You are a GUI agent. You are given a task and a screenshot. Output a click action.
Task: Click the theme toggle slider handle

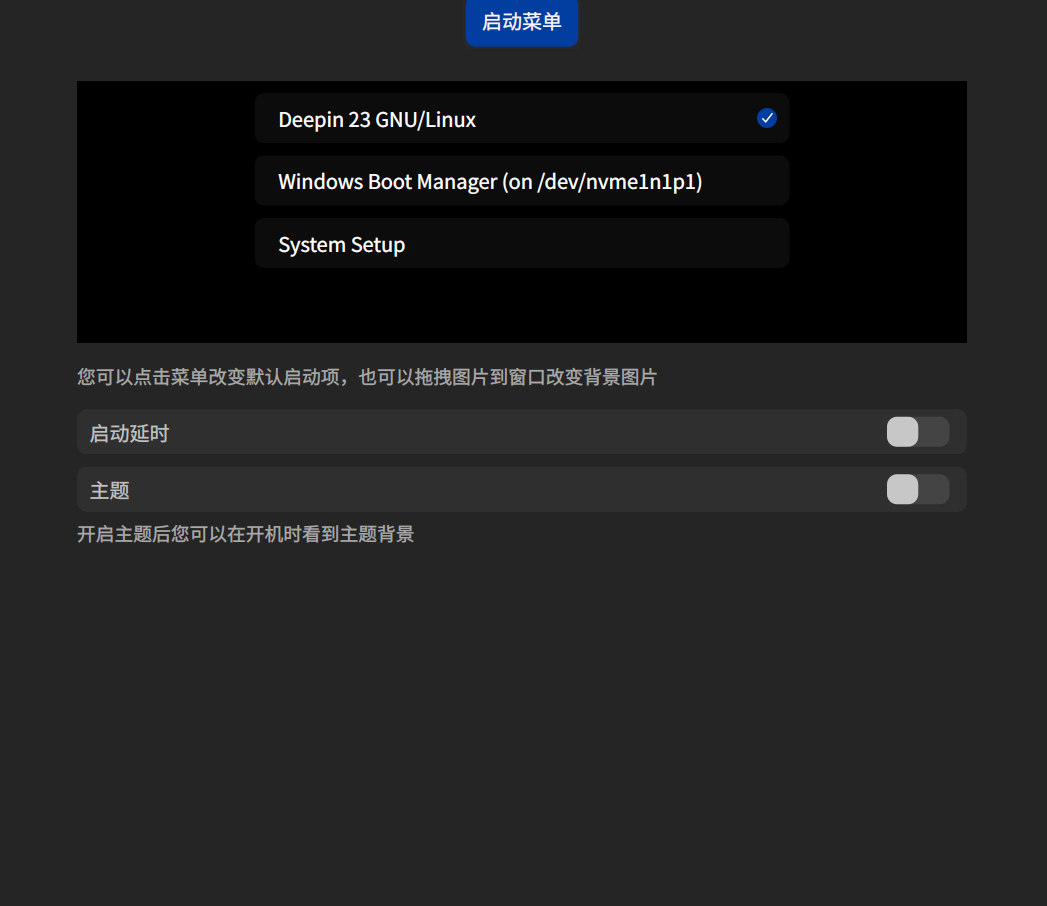pyautogui.click(x=904, y=489)
